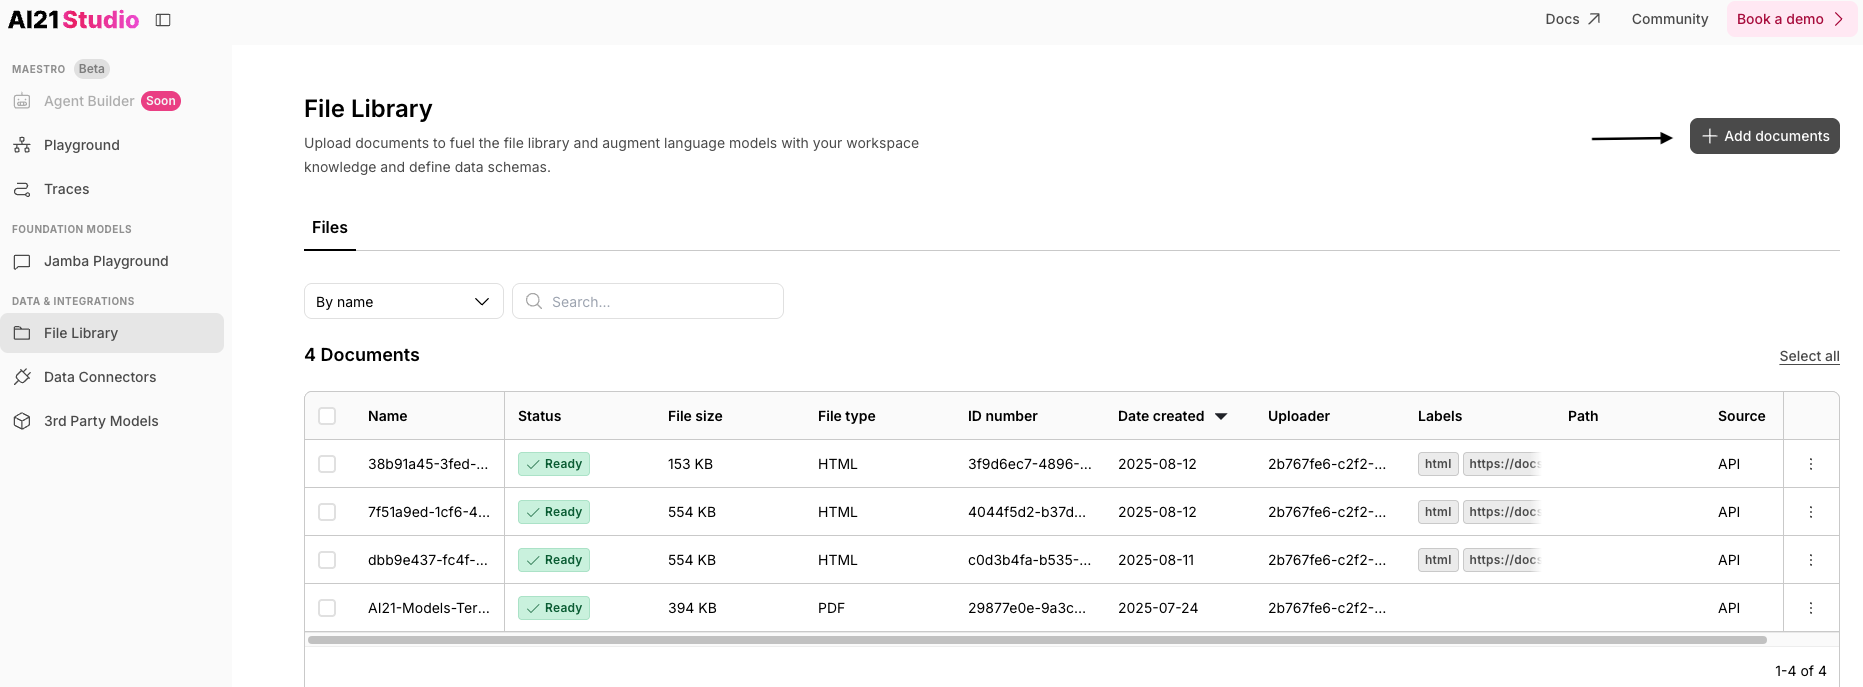Select File Library in the sidebar

[x=112, y=333]
